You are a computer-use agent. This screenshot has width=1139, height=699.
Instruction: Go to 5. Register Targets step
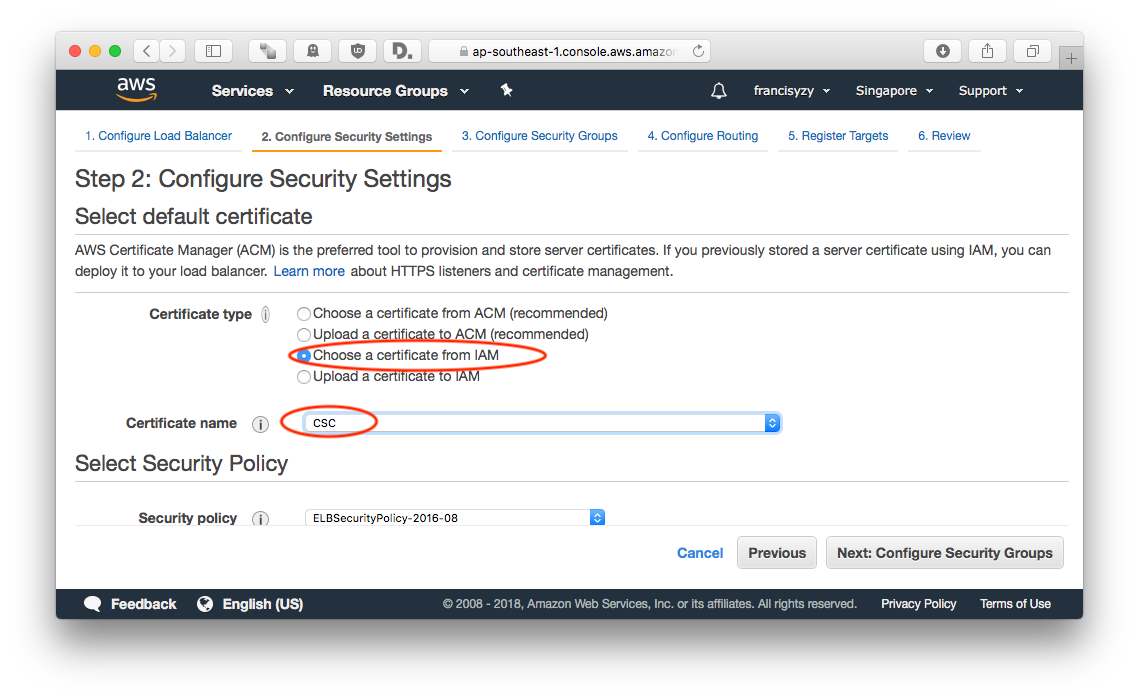tap(838, 136)
